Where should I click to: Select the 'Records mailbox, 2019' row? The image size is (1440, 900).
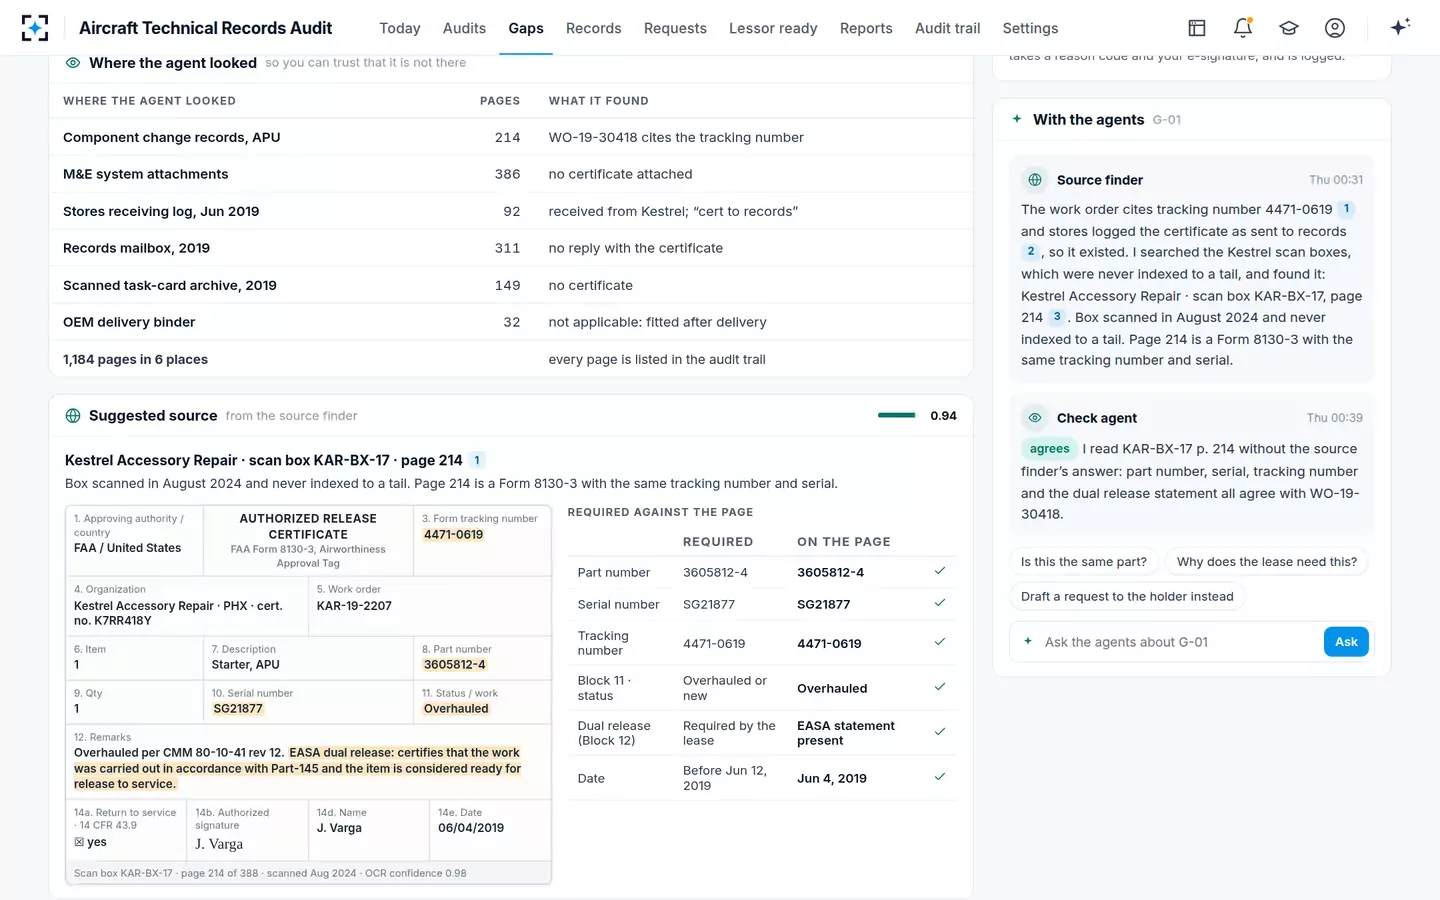click(511, 248)
